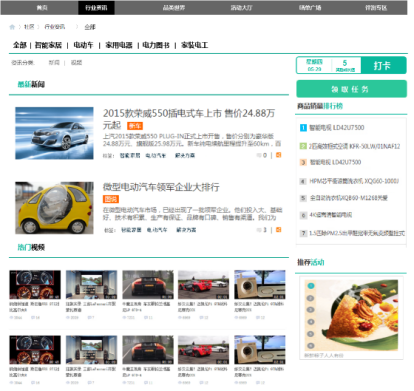Viewport: 414px width, 391px height.
Task: Click the rank 1 blue number badge
Action: 303,128
